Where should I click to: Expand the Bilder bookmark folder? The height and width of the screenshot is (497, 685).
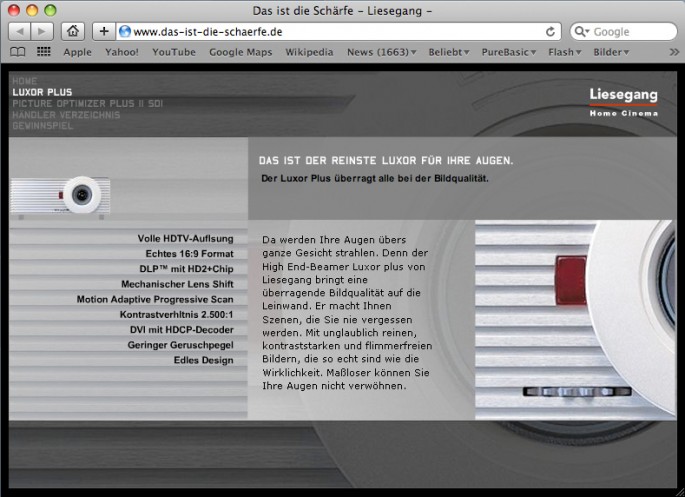[x=611, y=52]
